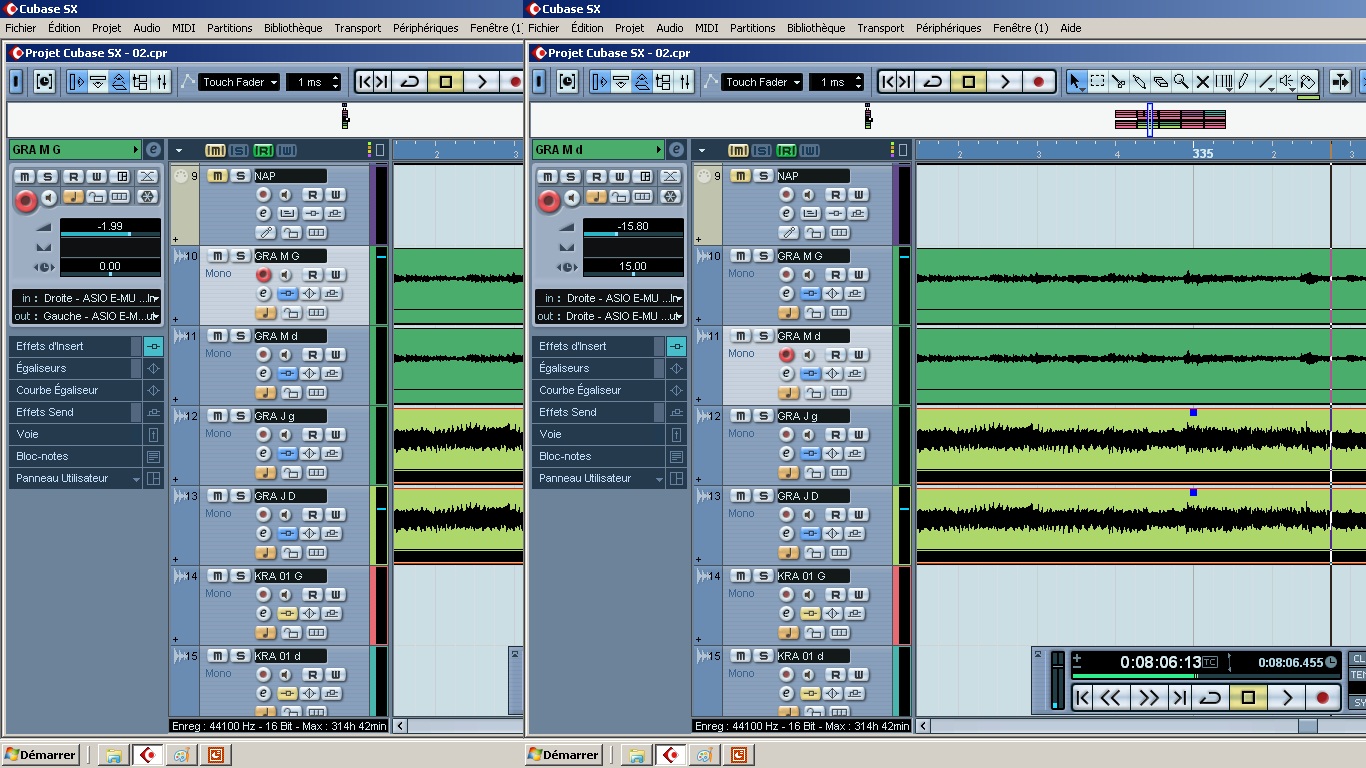Expand the GRA M G inspector header arrow

point(136,150)
